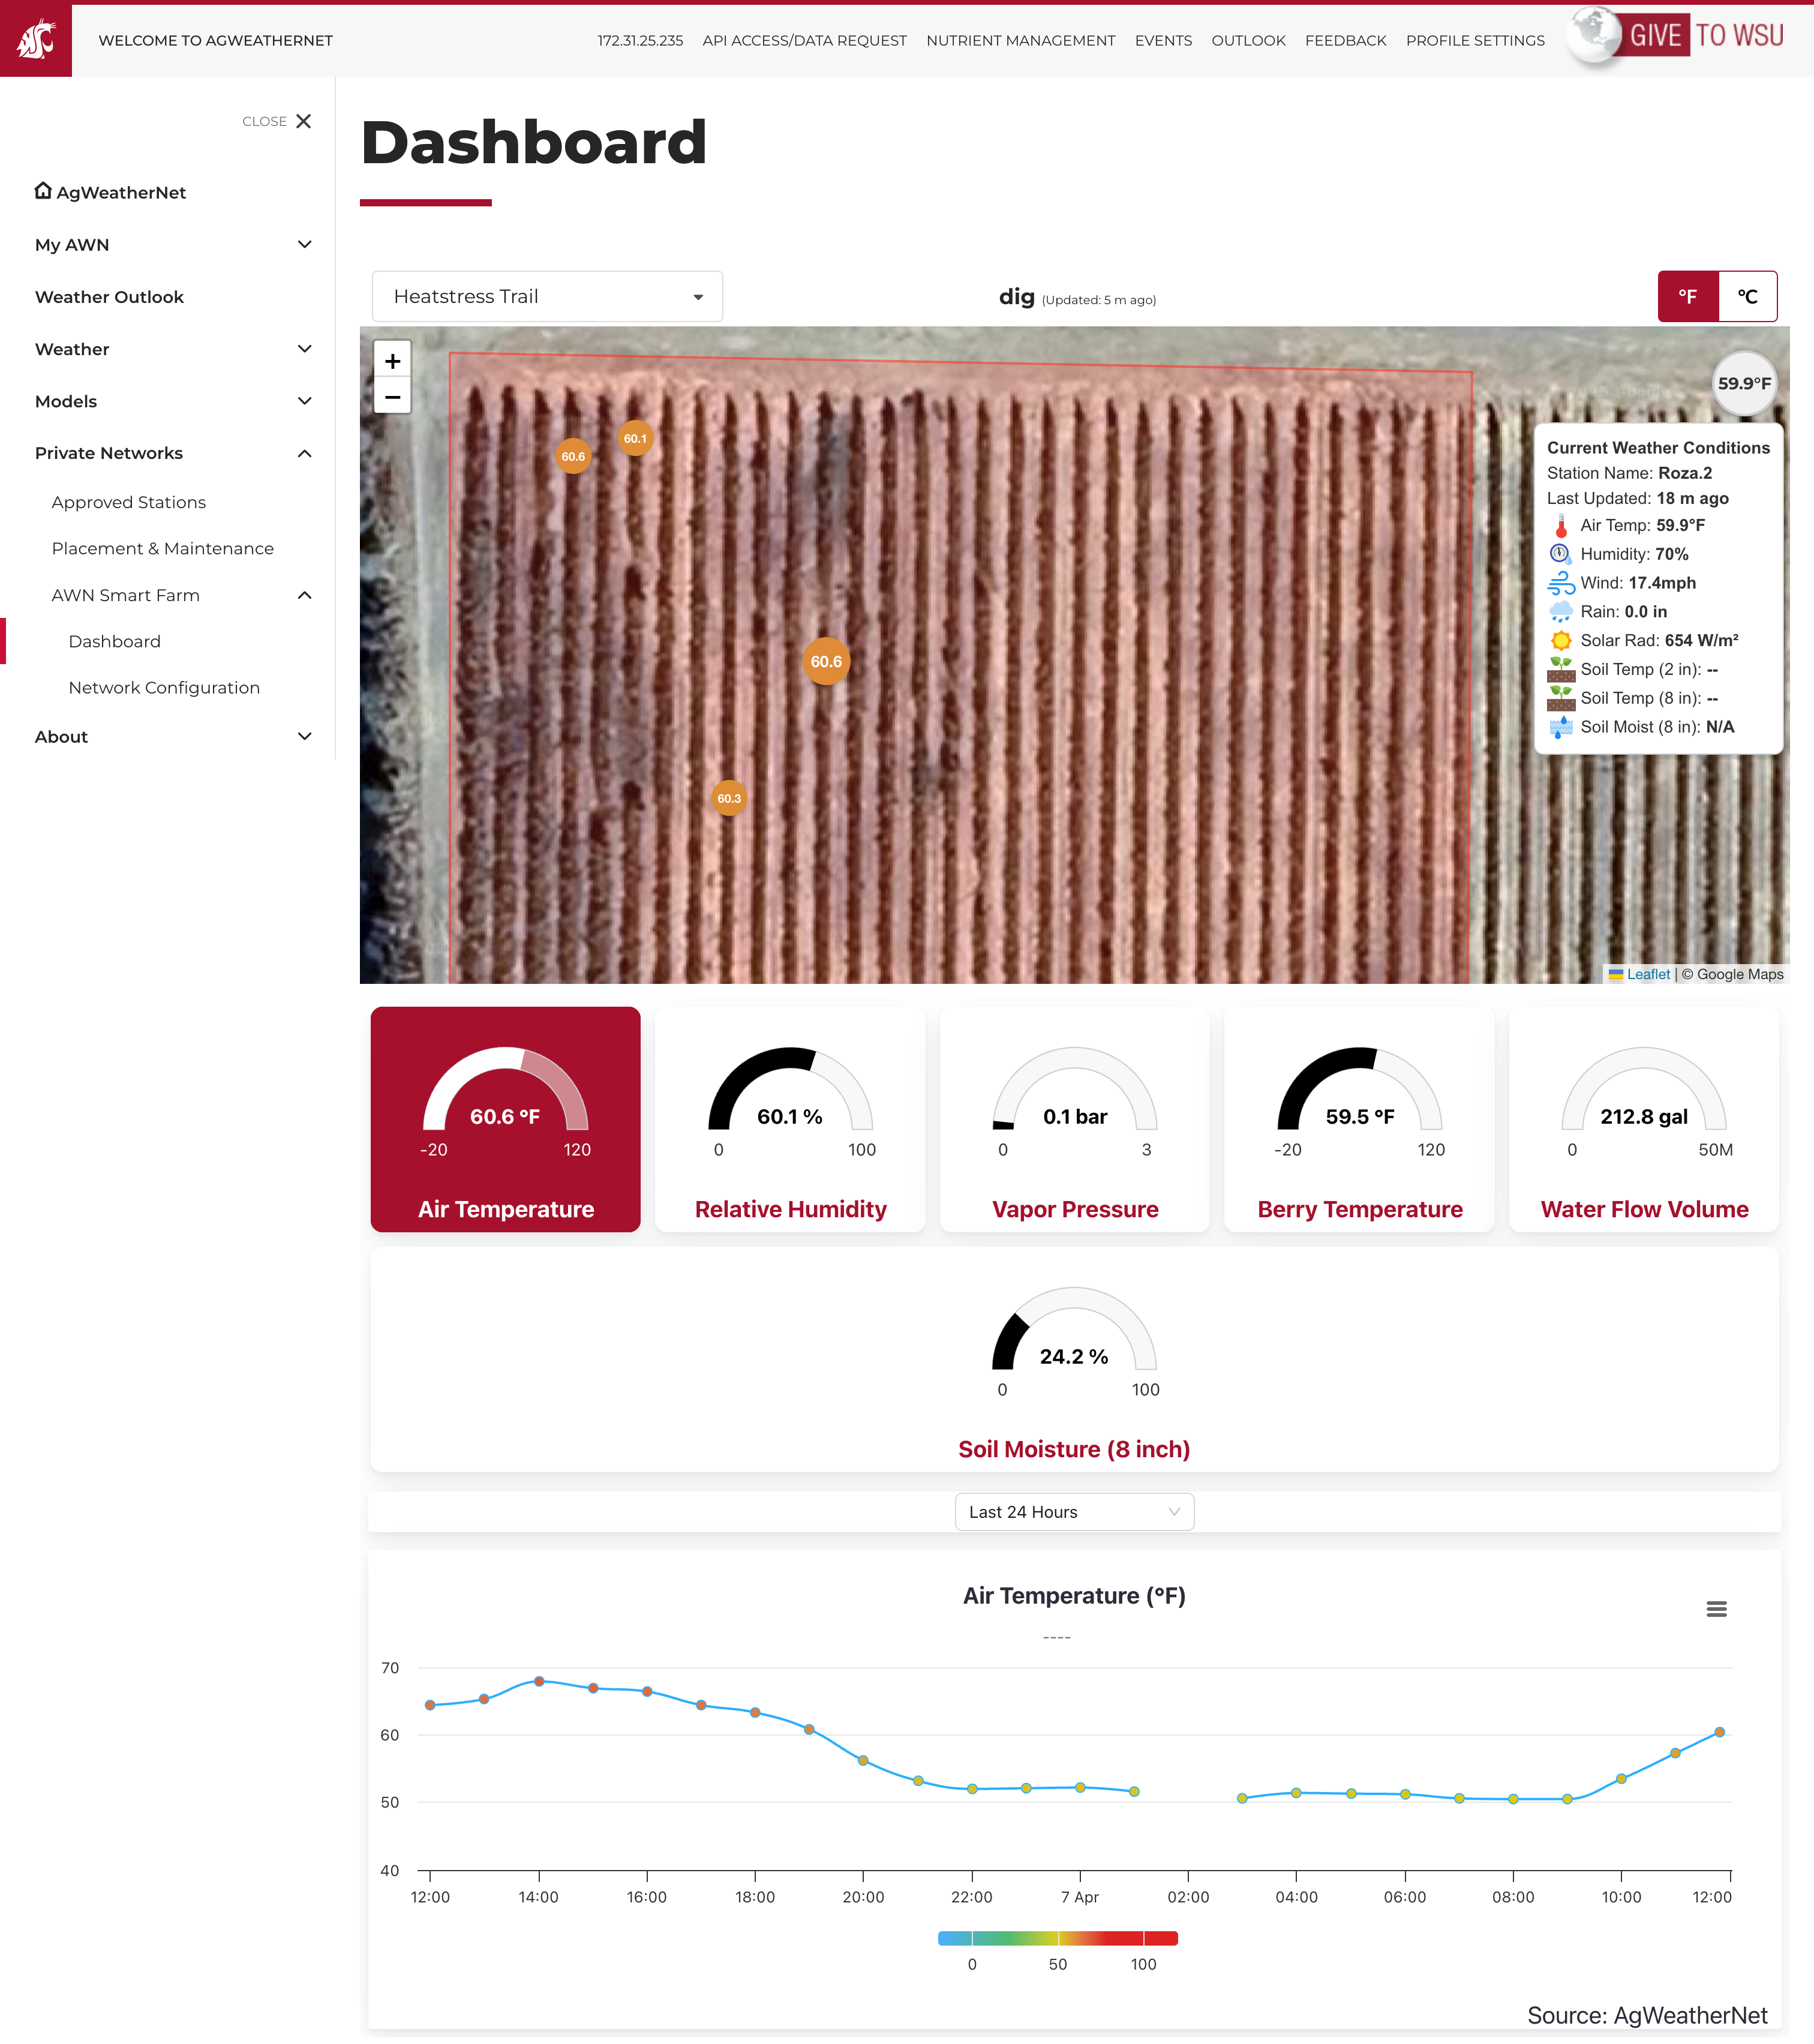The width and height of the screenshot is (1814, 2044).
Task: Select the Water Flow Volume gauge card
Action: point(1644,1119)
